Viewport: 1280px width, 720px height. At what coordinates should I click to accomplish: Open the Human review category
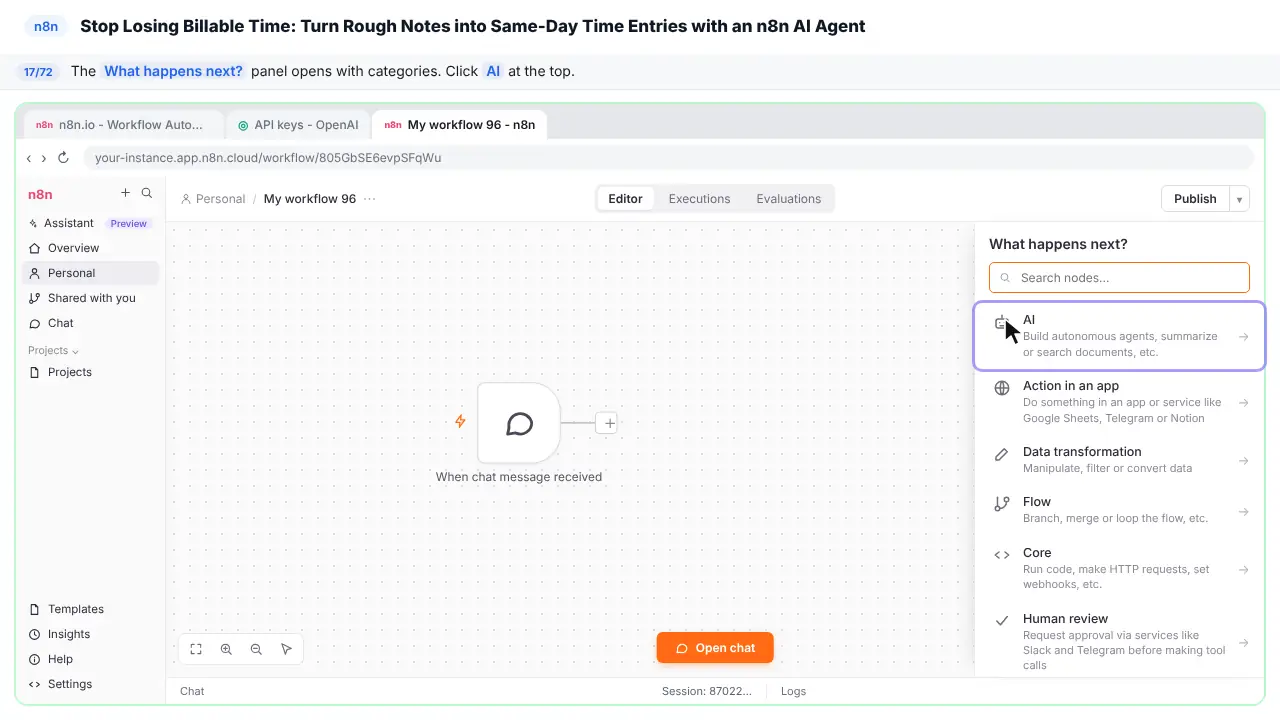(x=1119, y=641)
